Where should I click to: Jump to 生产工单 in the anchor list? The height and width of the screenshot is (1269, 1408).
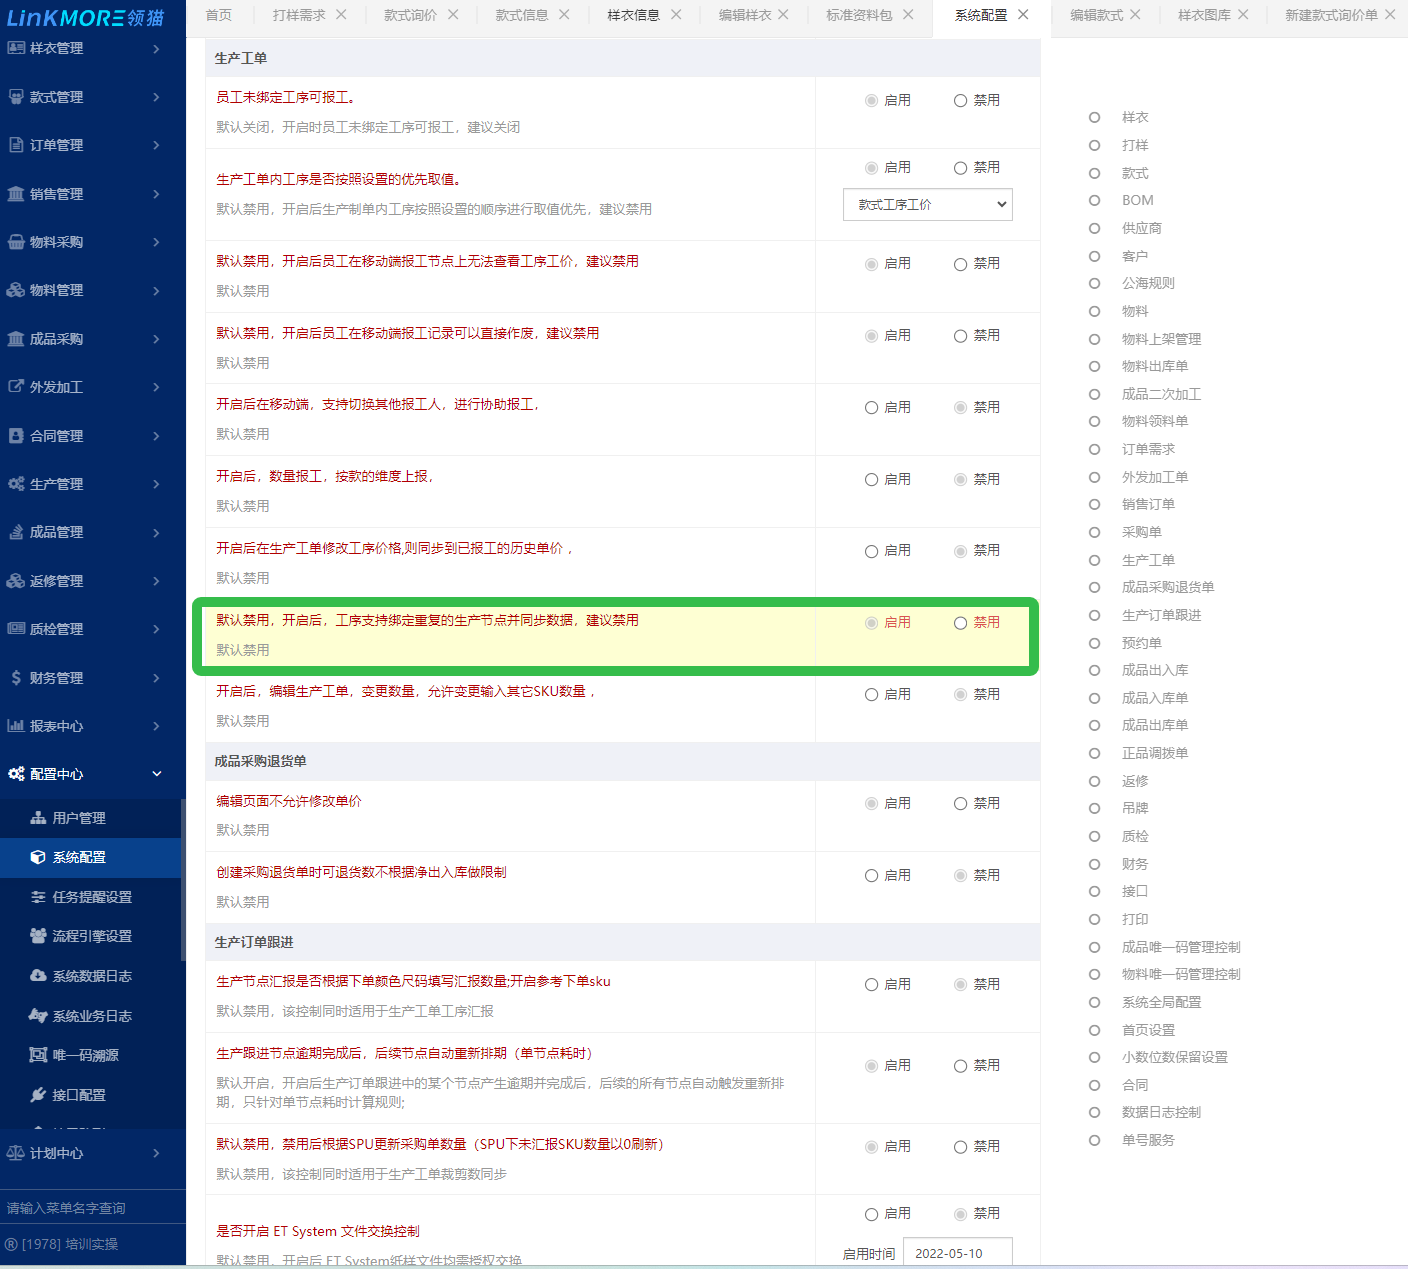[x=1147, y=560]
